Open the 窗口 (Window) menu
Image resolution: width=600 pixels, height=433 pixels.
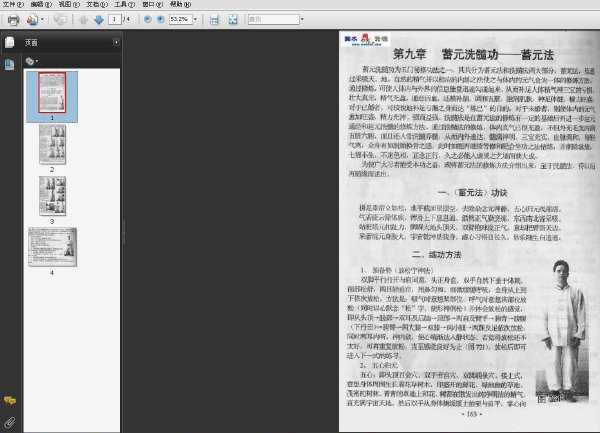coord(152,4)
